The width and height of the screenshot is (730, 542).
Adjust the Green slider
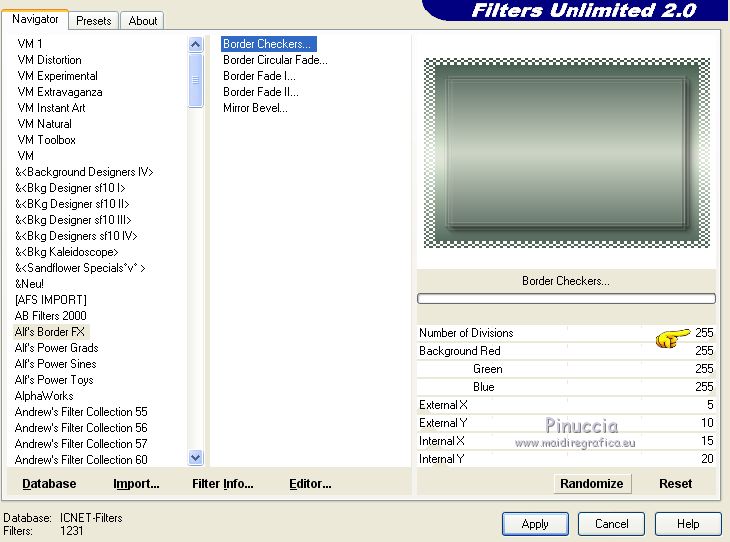tap(566, 369)
